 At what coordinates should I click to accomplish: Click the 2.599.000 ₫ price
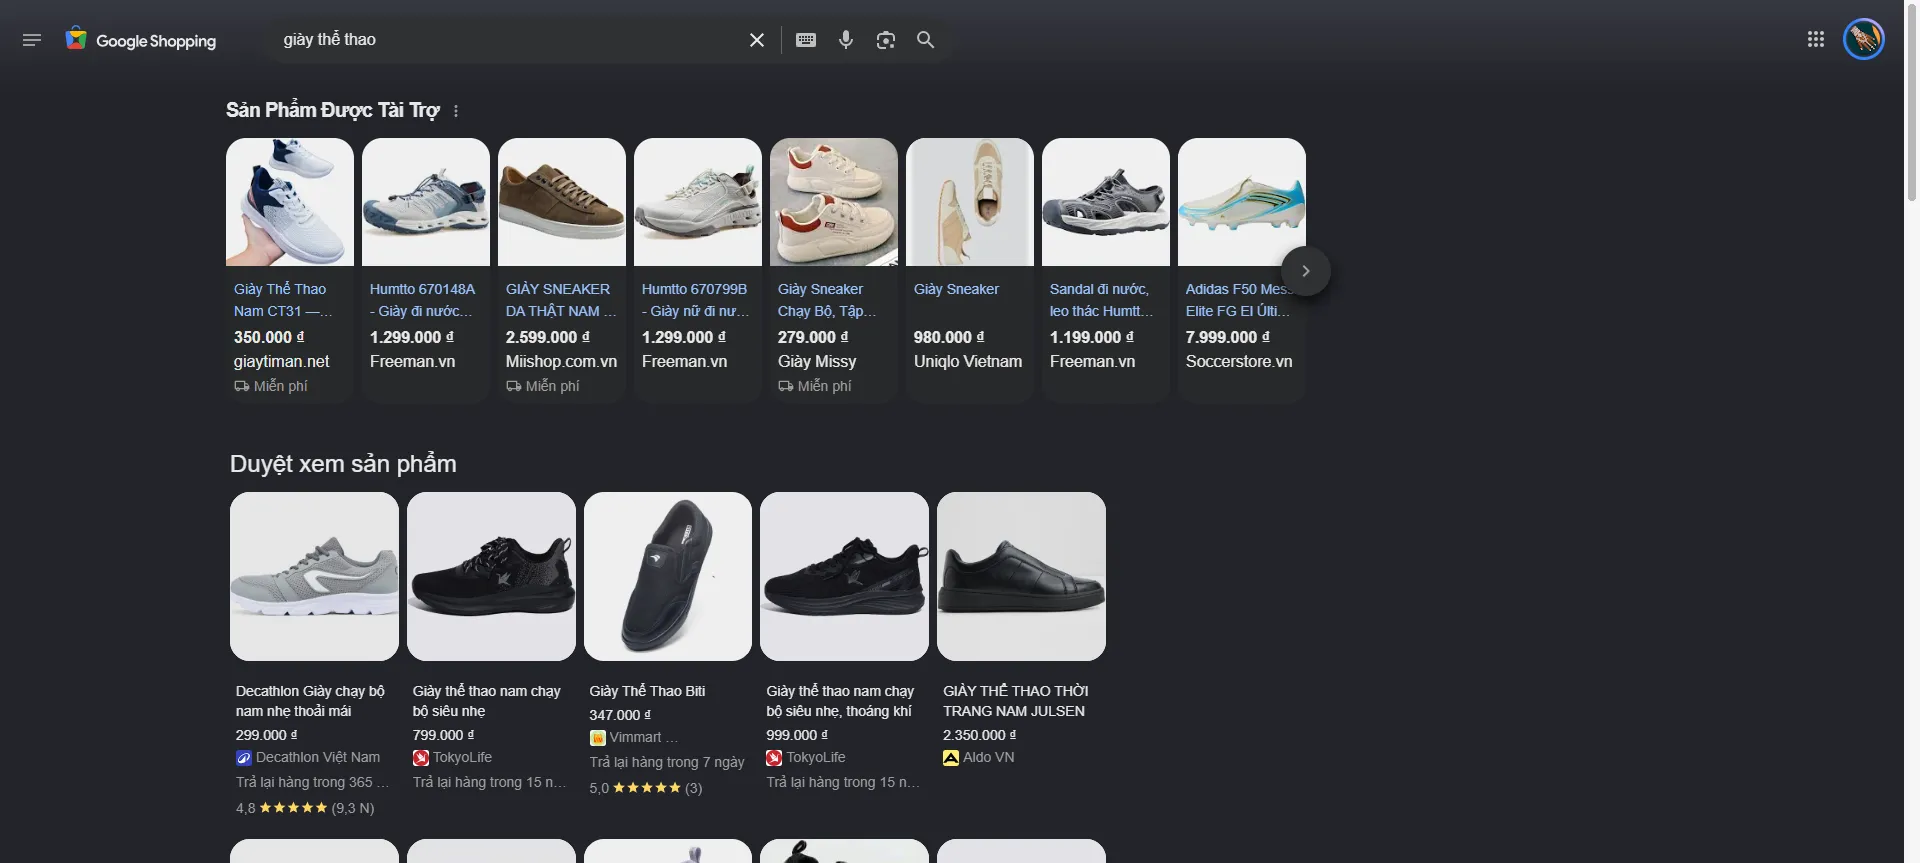click(x=548, y=337)
